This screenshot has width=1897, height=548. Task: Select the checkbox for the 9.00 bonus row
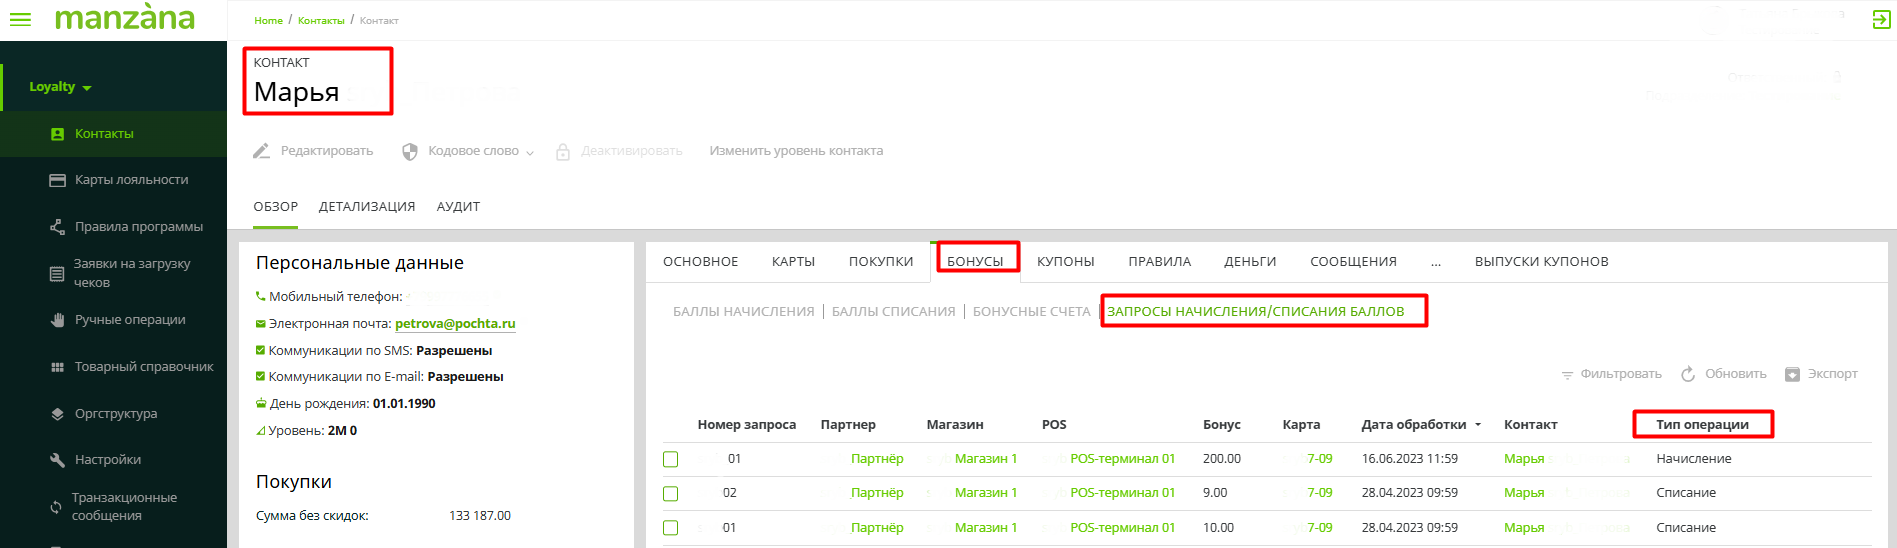[671, 494]
